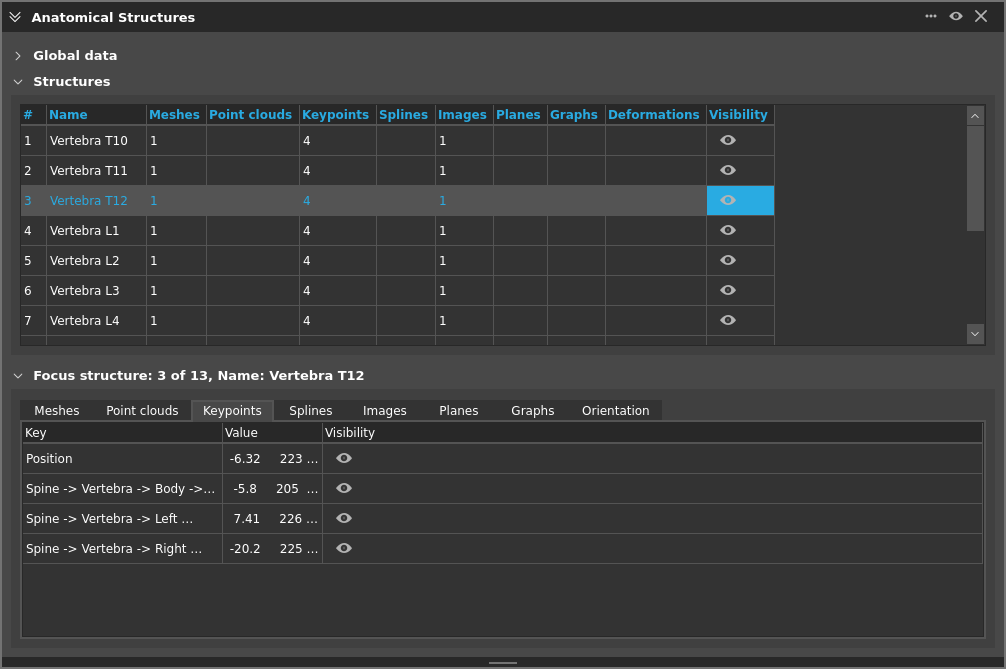Toggle visibility of Spine Vertebra Left keypoint
The width and height of the screenshot is (1006, 669).
click(344, 518)
